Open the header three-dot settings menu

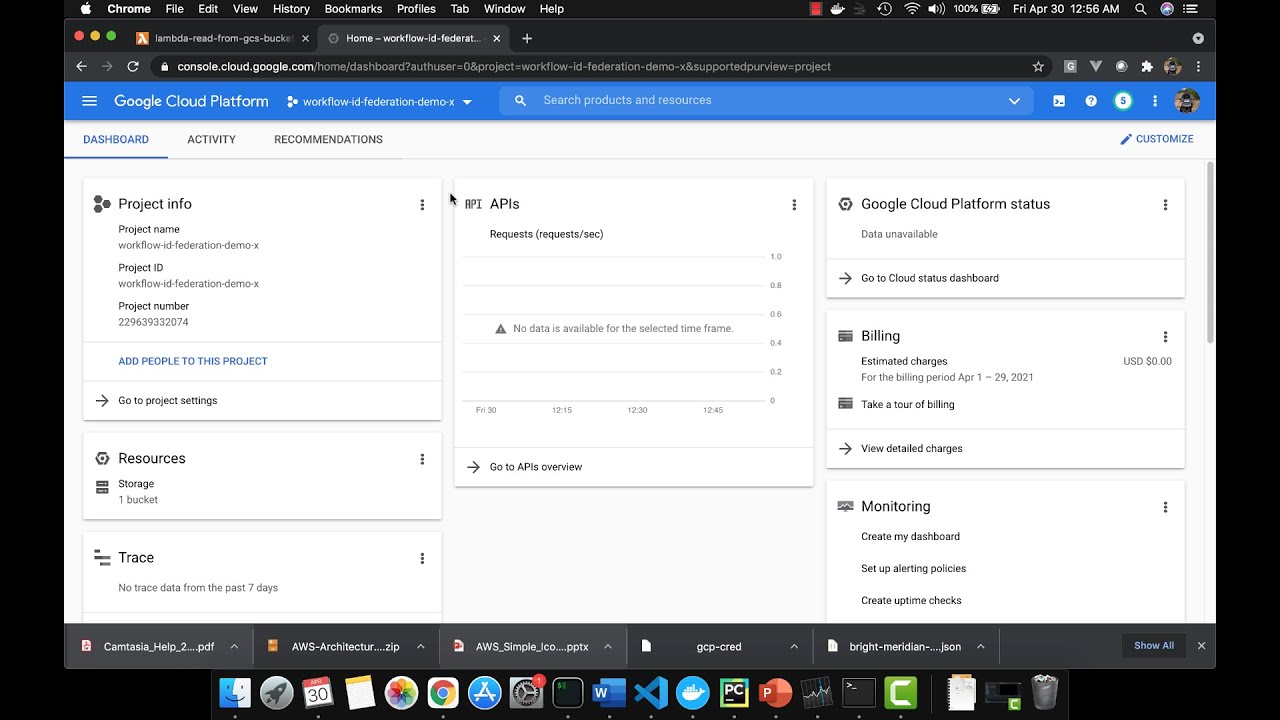(1155, 101)
